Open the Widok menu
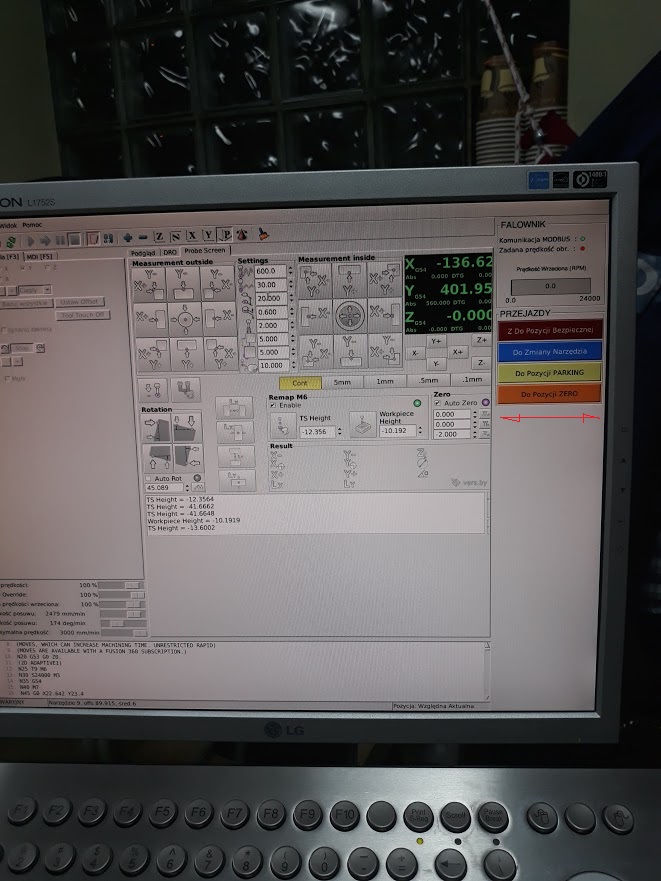Image resolution: width=661 pixels, height=881 pixels. coord(8,226)
